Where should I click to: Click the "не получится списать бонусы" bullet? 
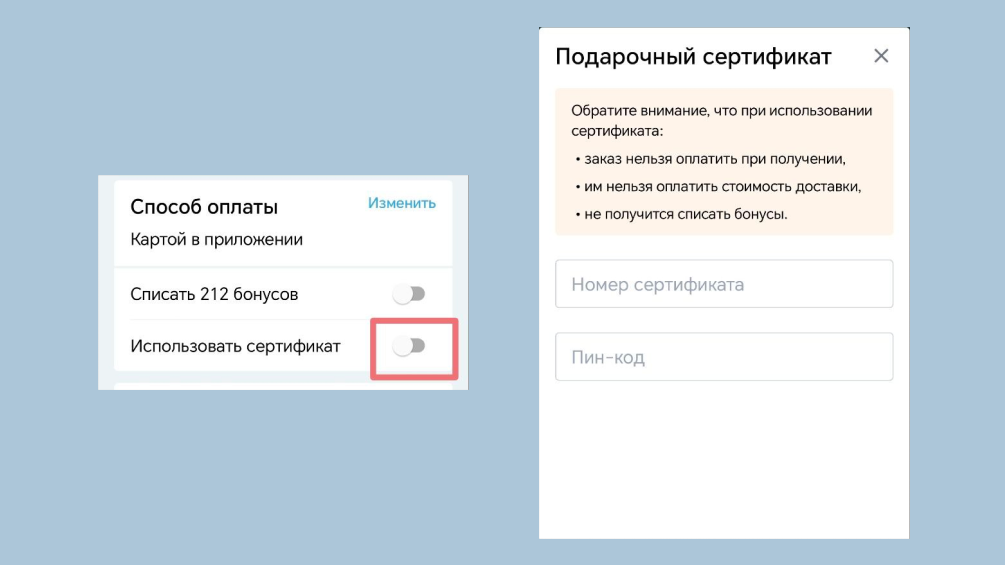685,215
